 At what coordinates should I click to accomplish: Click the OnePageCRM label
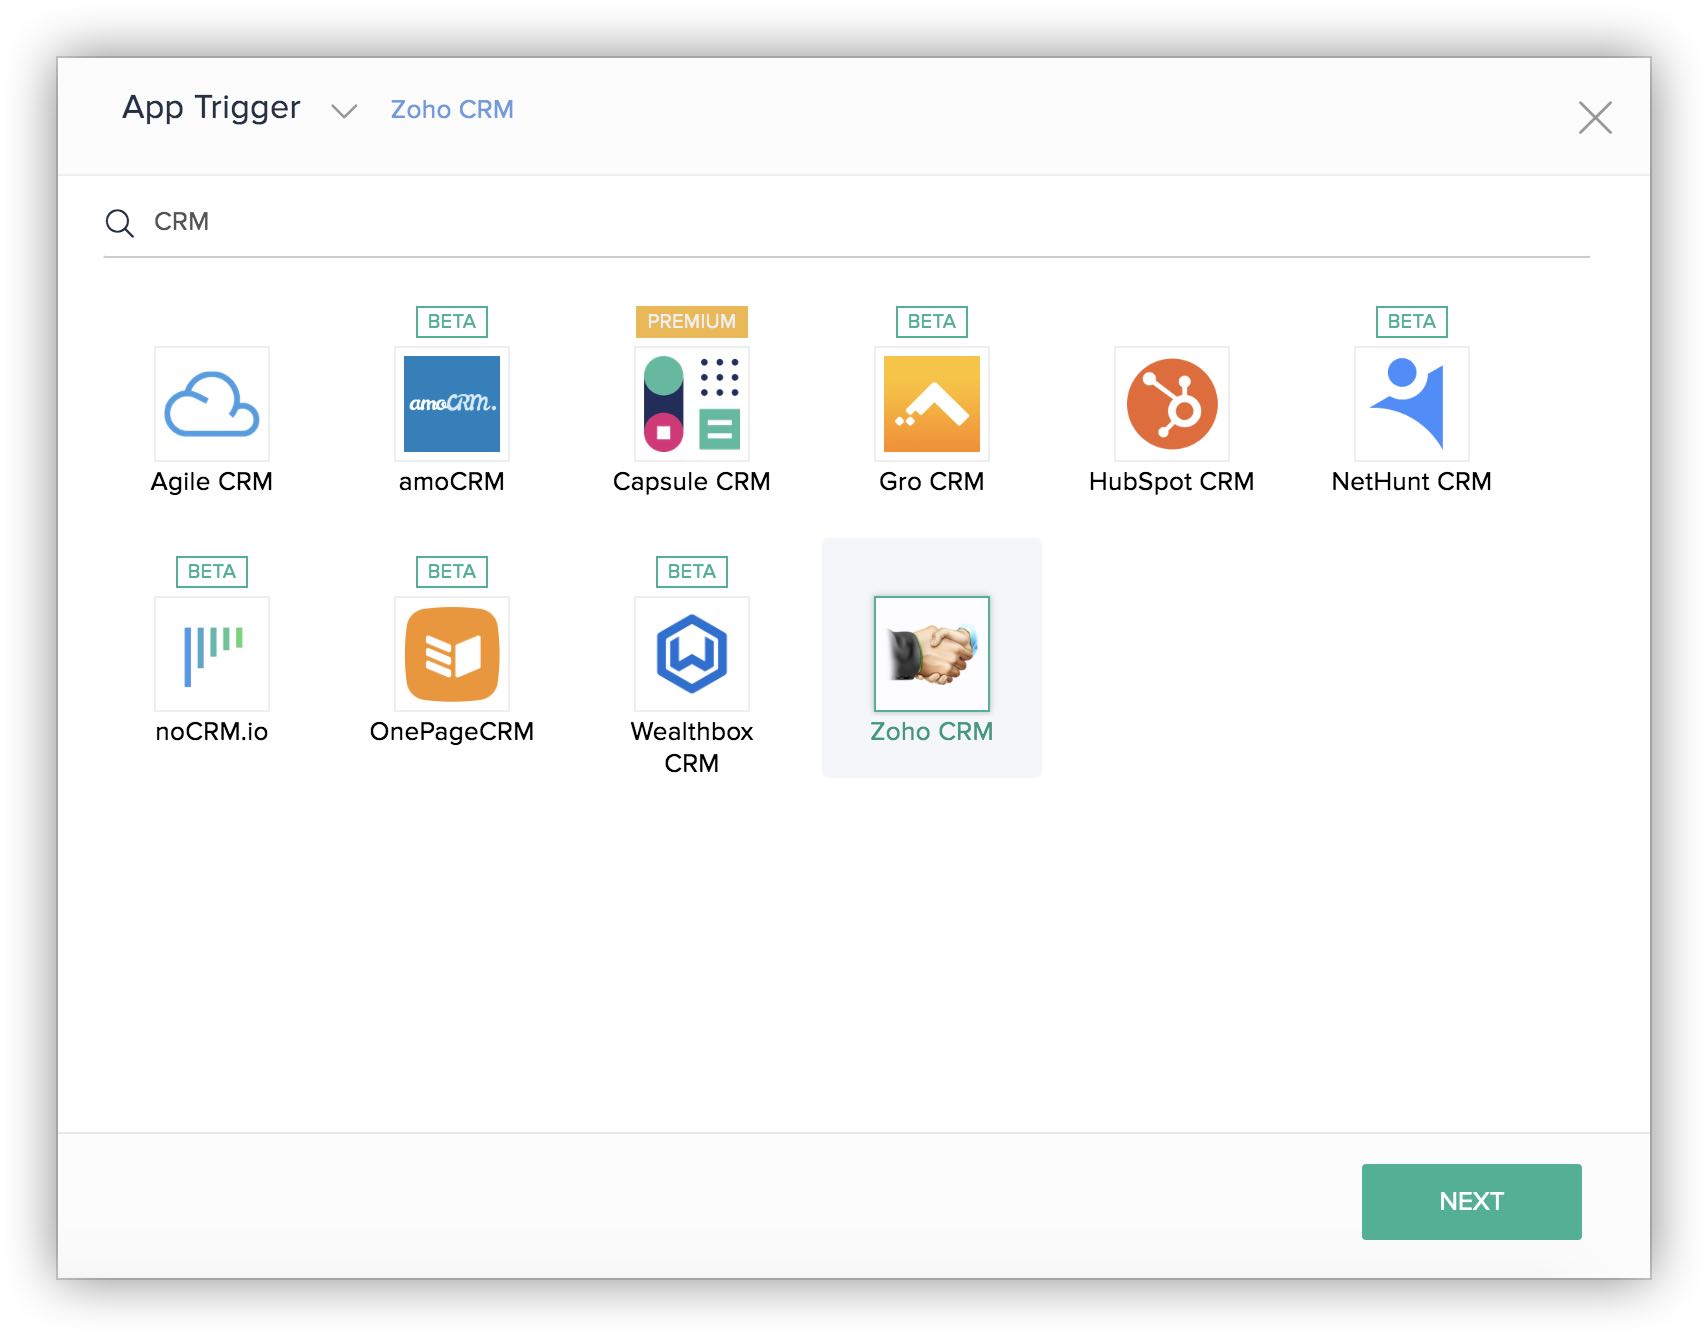(x=452, y=732)
